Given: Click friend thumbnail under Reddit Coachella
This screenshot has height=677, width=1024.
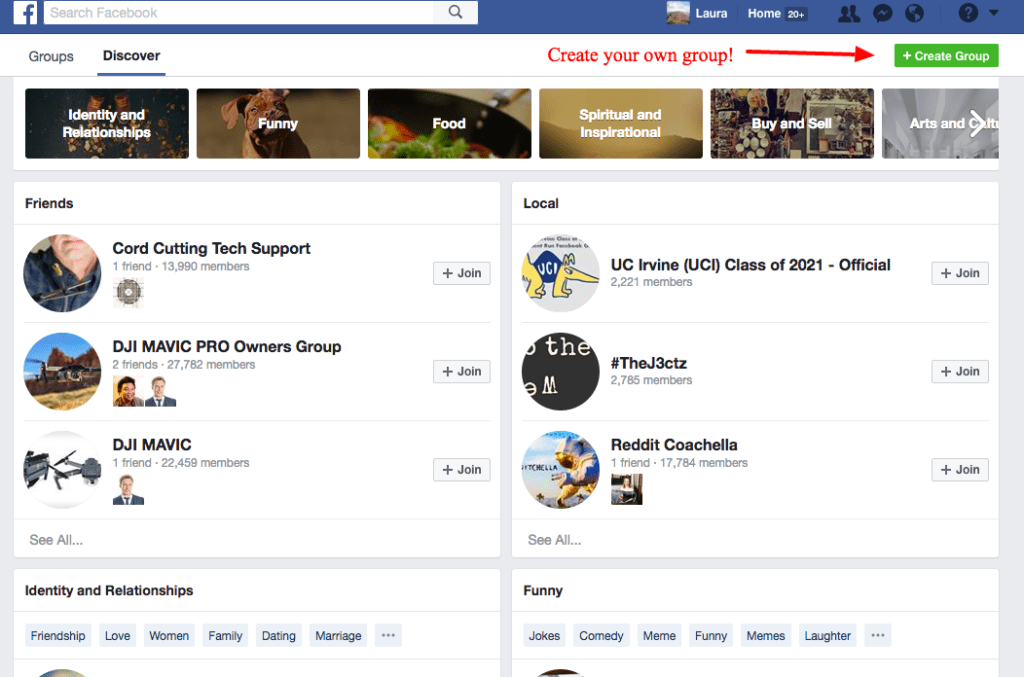Looking at the screenshot, I should click(626, 489).
